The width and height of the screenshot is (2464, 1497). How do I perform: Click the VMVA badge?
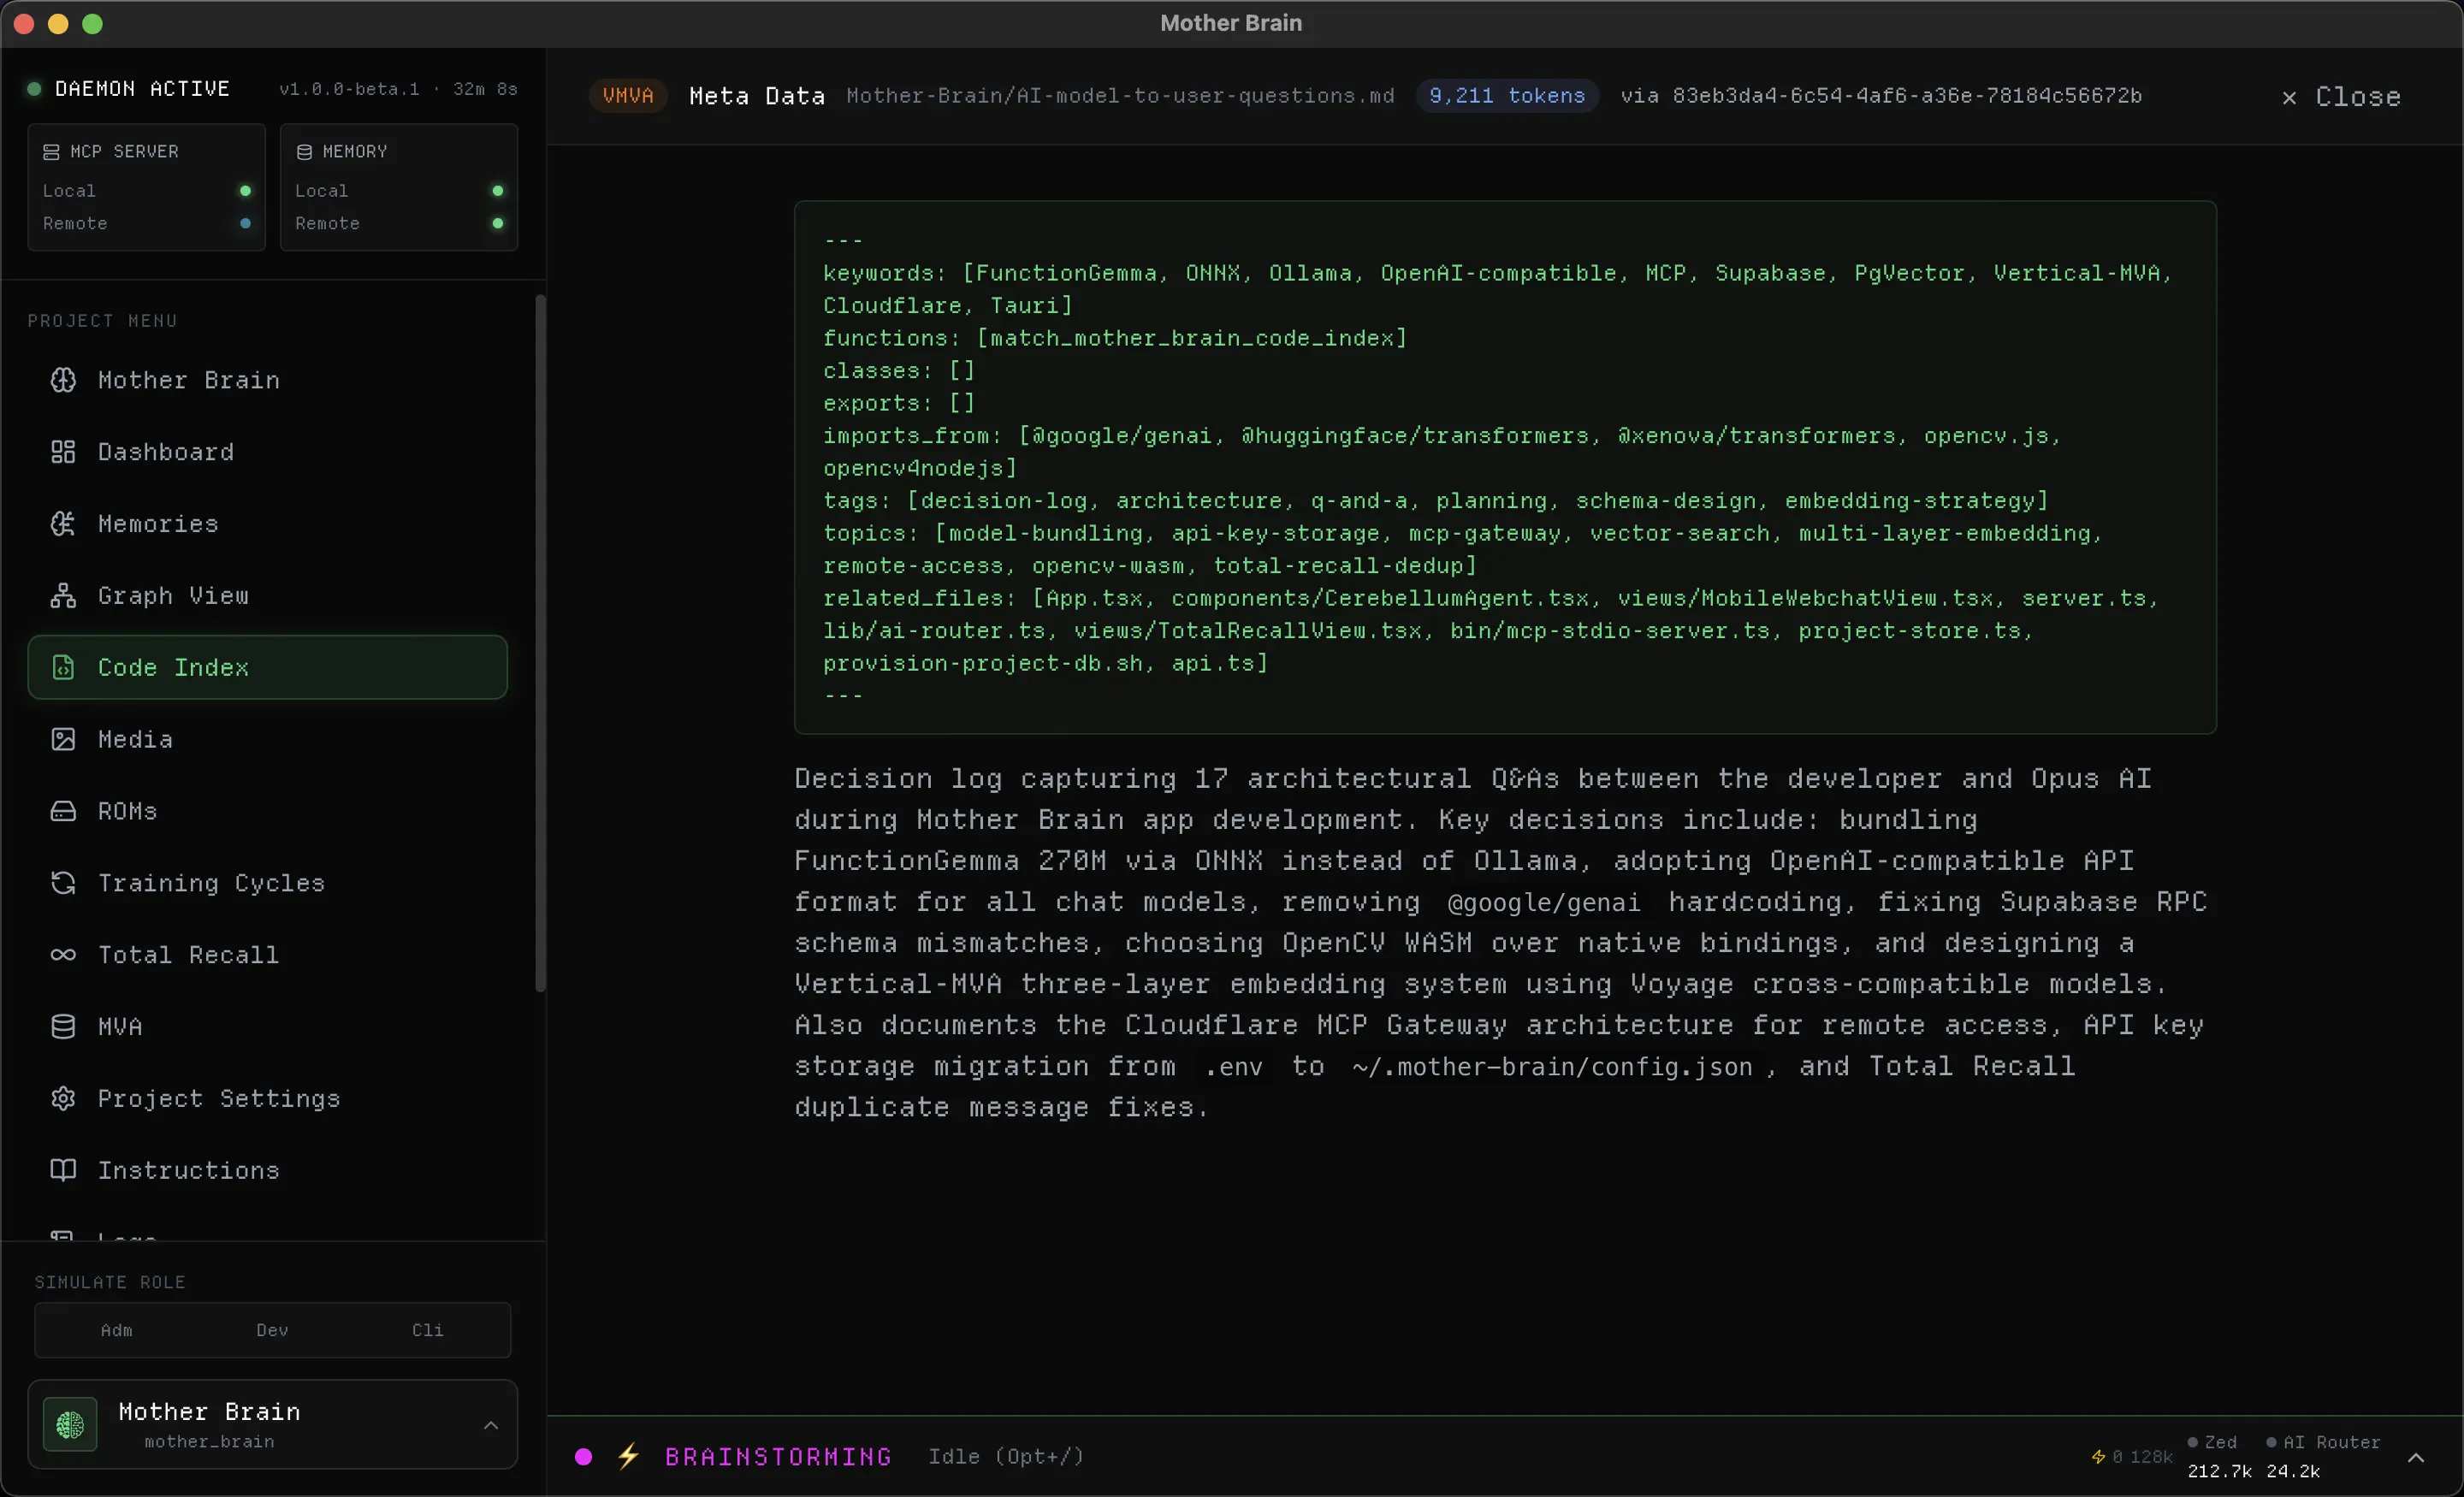coord(628,95)
